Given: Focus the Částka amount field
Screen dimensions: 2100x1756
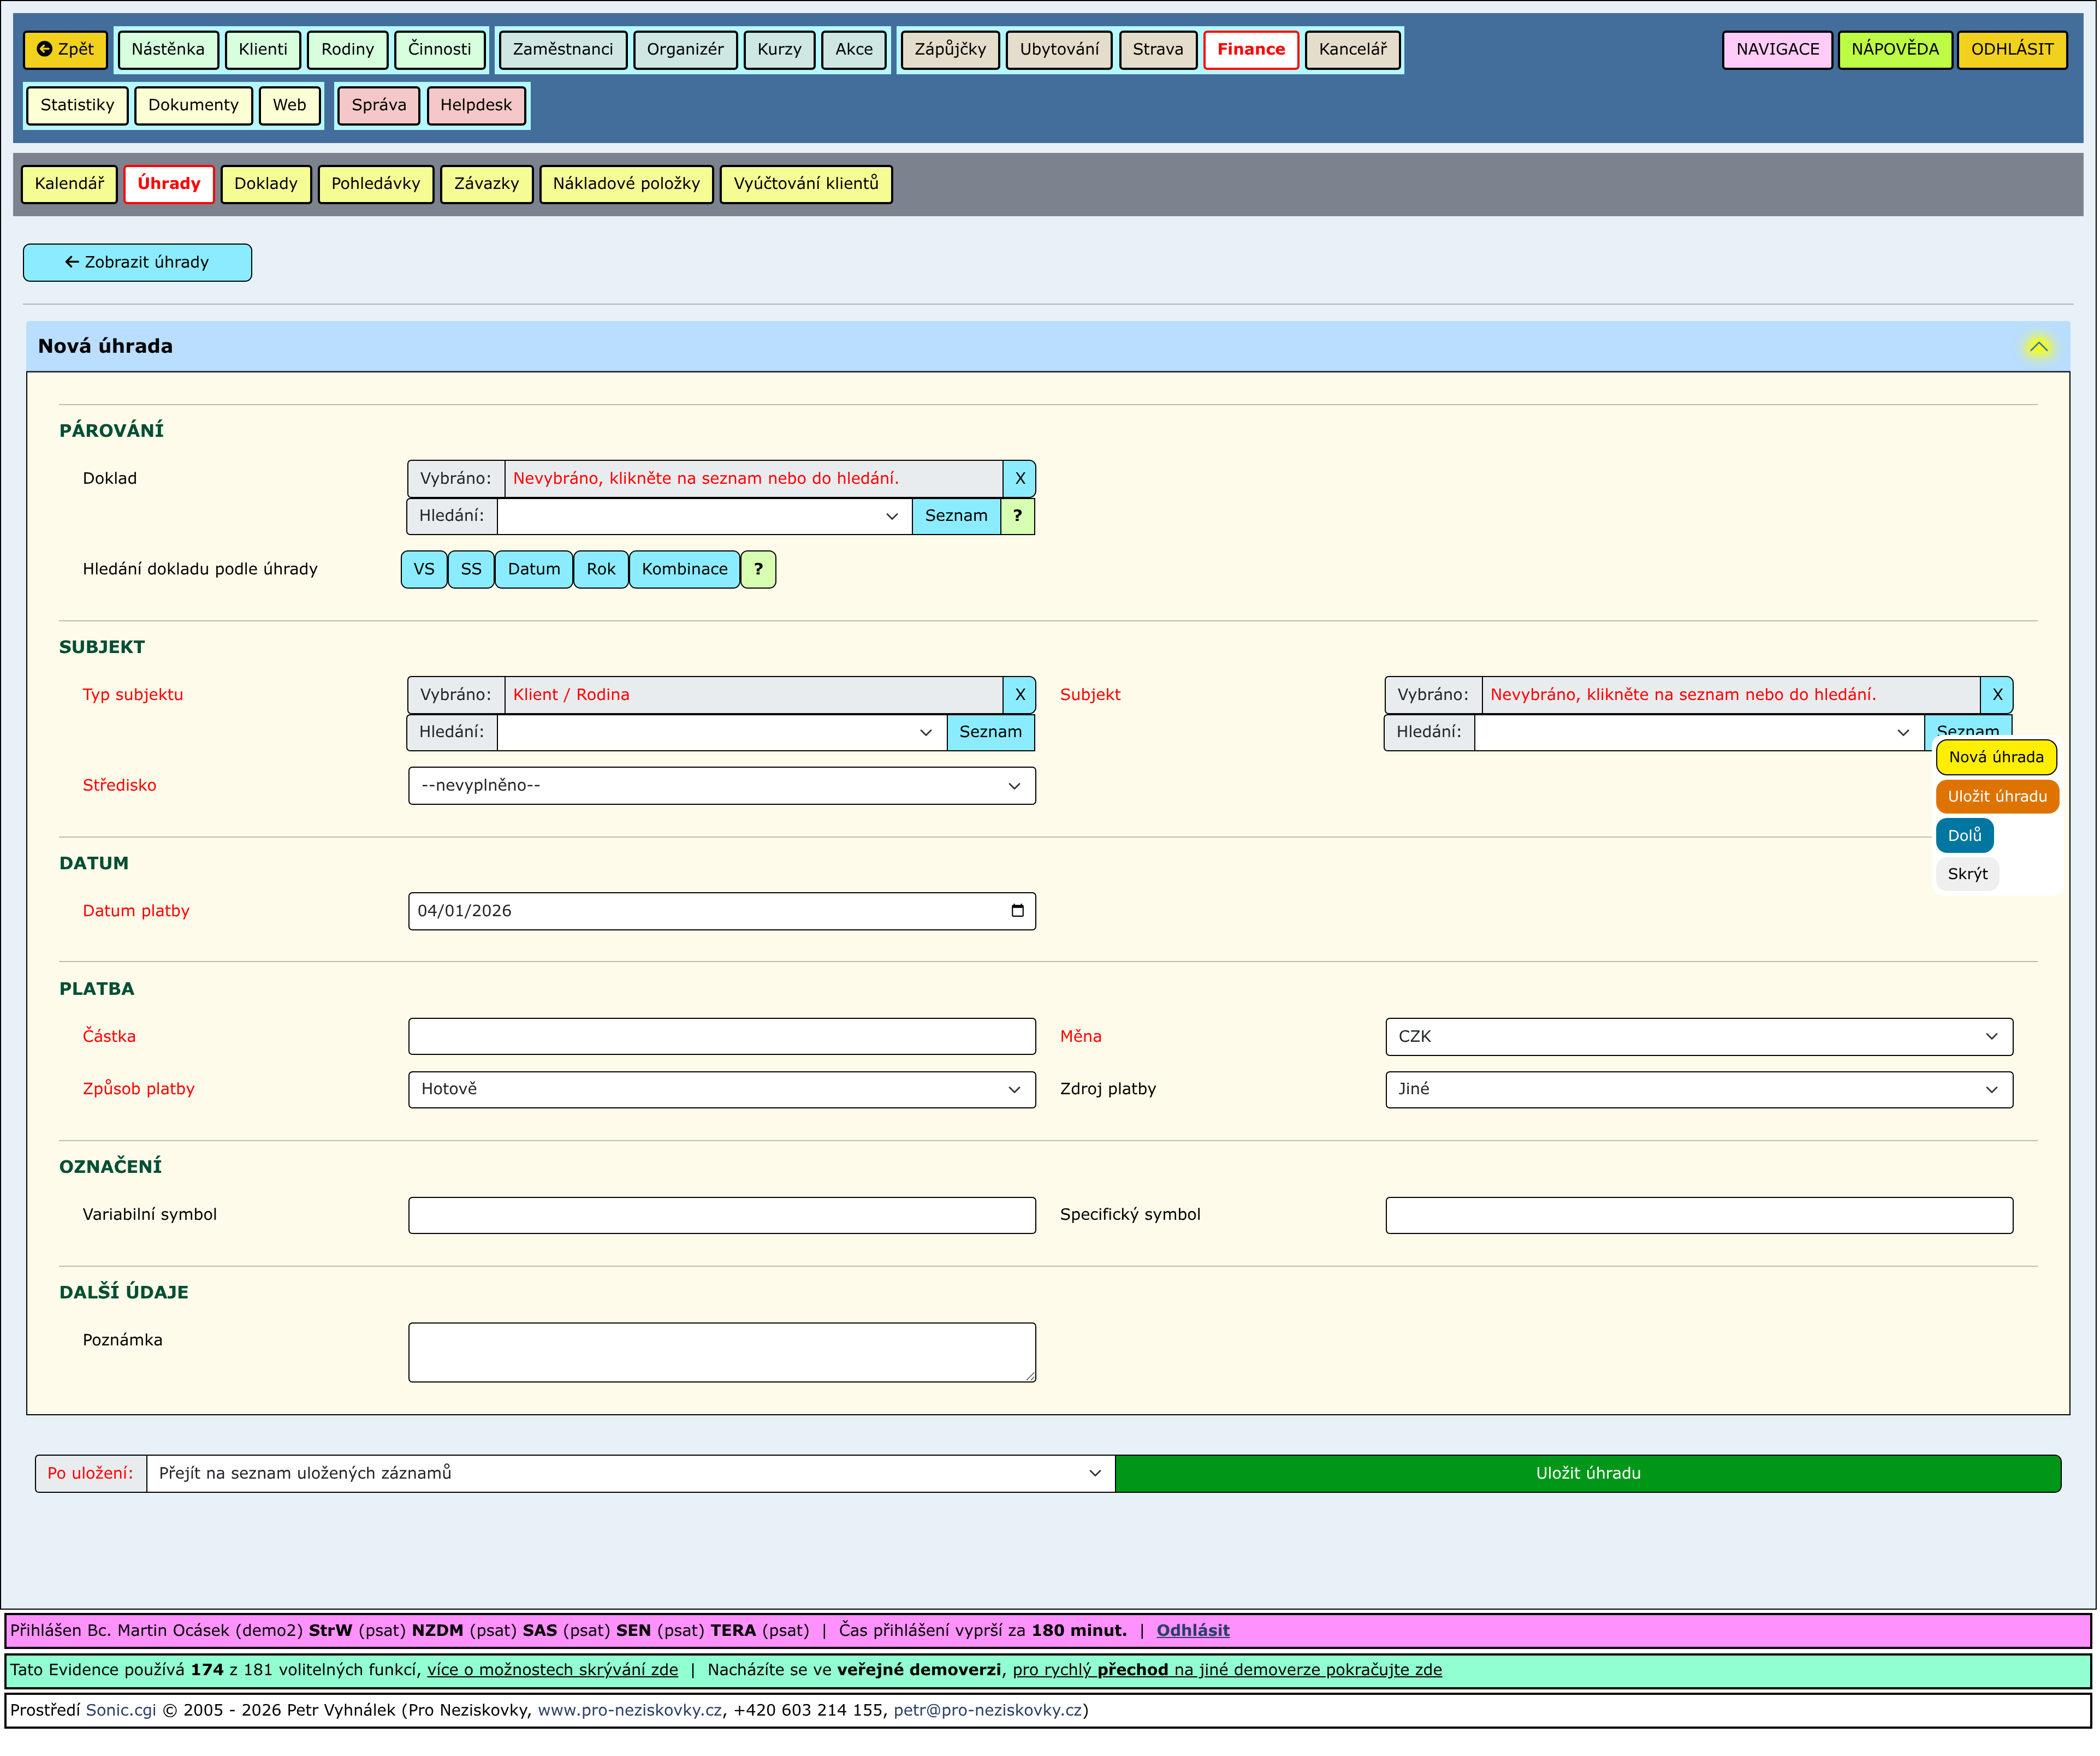Looking at the screenshot, I should pos(722,1037).
